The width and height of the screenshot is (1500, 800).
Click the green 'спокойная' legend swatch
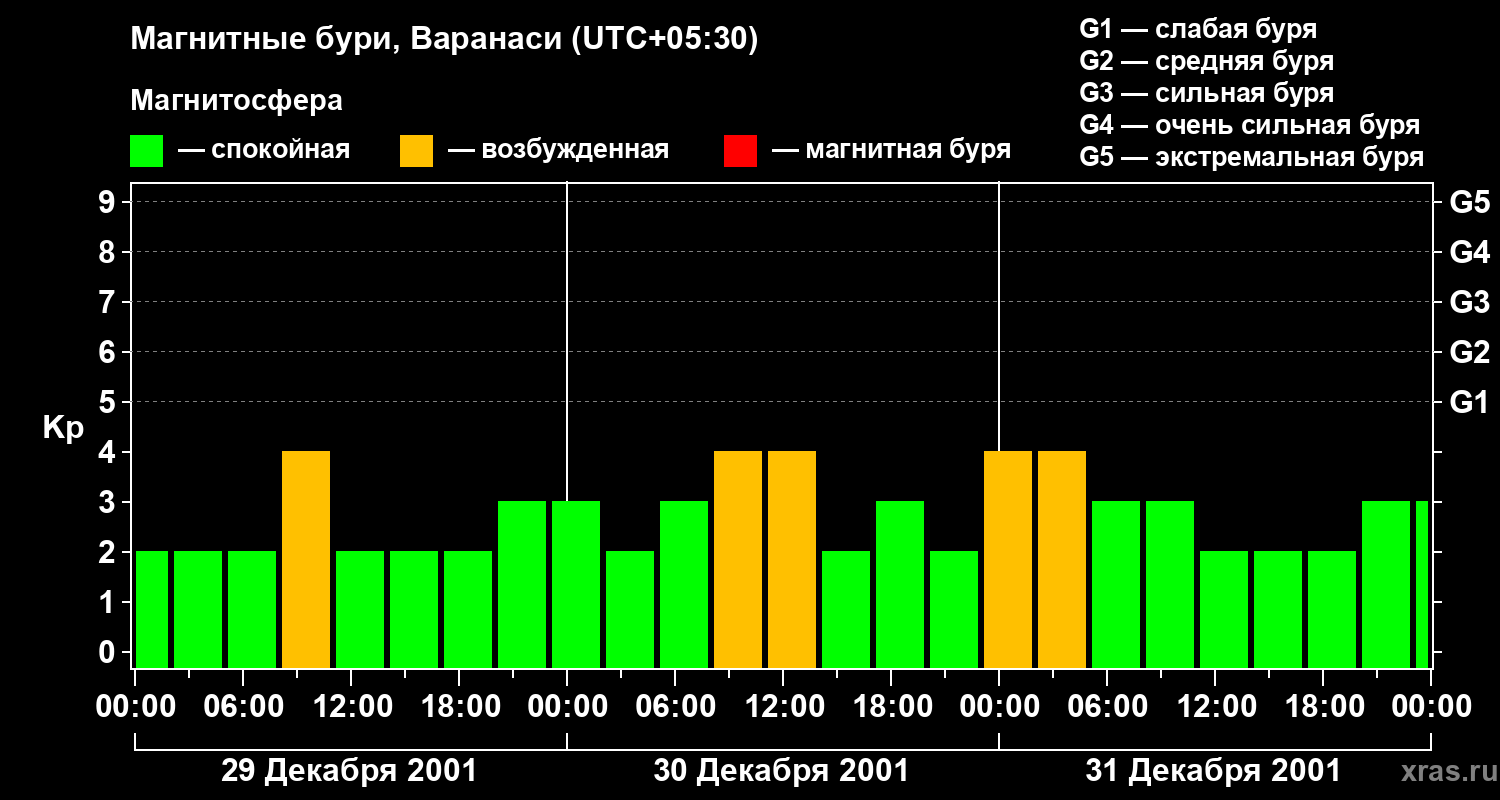(x=147, y=151)
